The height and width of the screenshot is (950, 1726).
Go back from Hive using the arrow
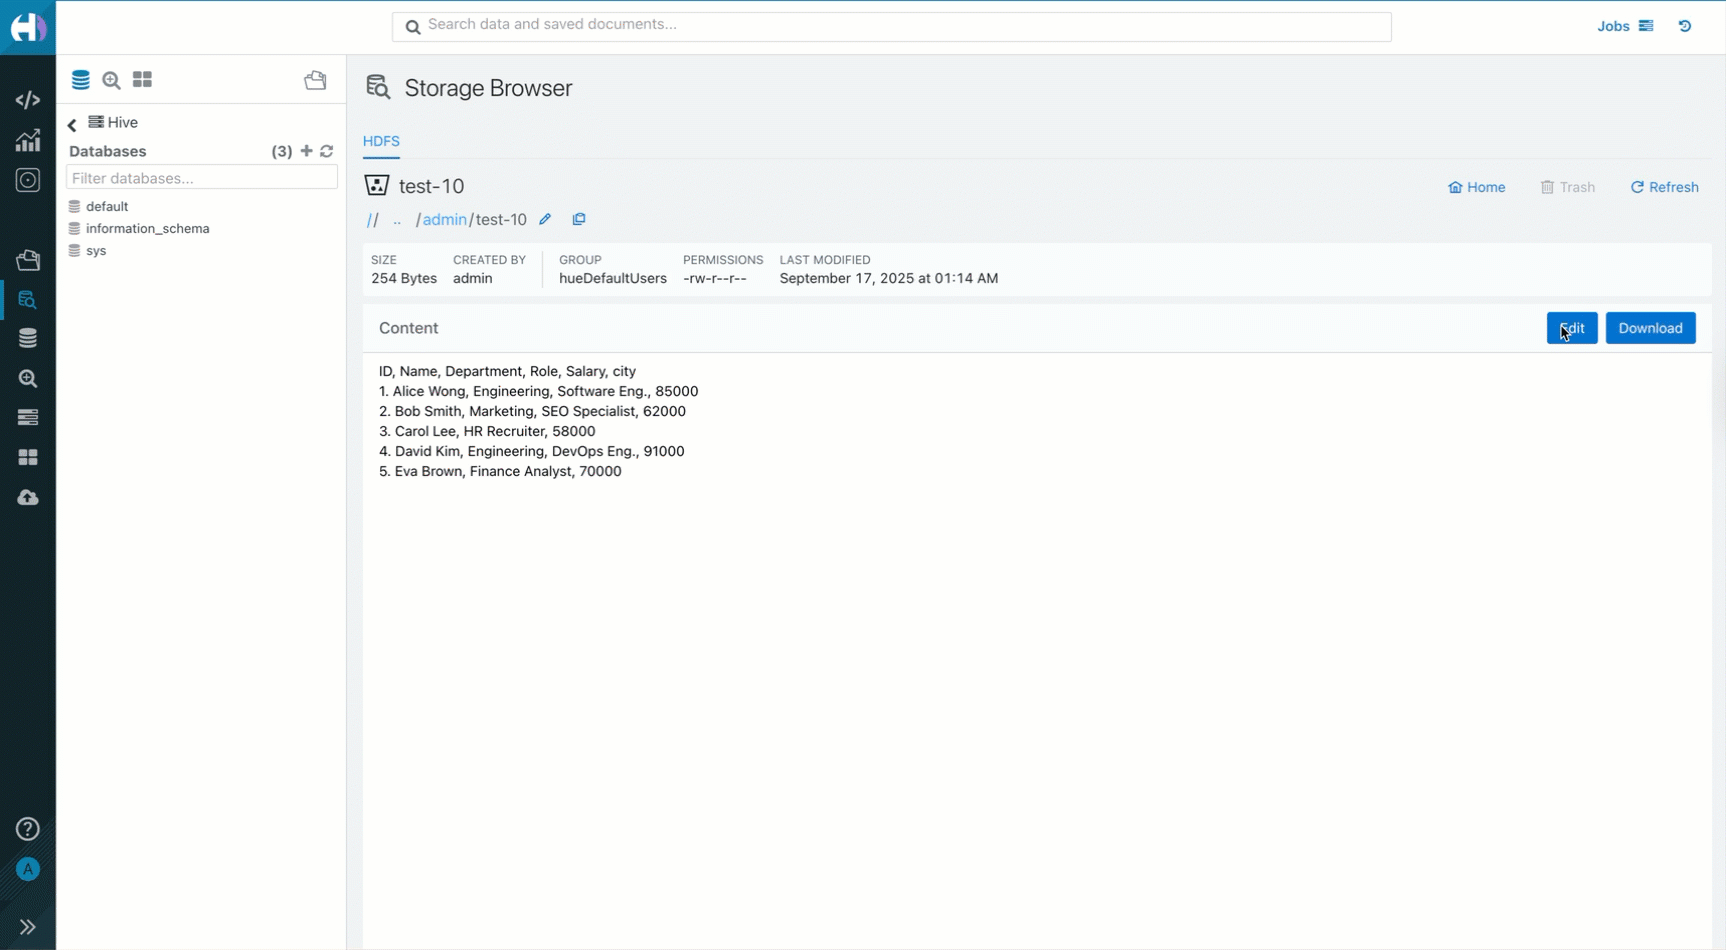tap(72, 124)
